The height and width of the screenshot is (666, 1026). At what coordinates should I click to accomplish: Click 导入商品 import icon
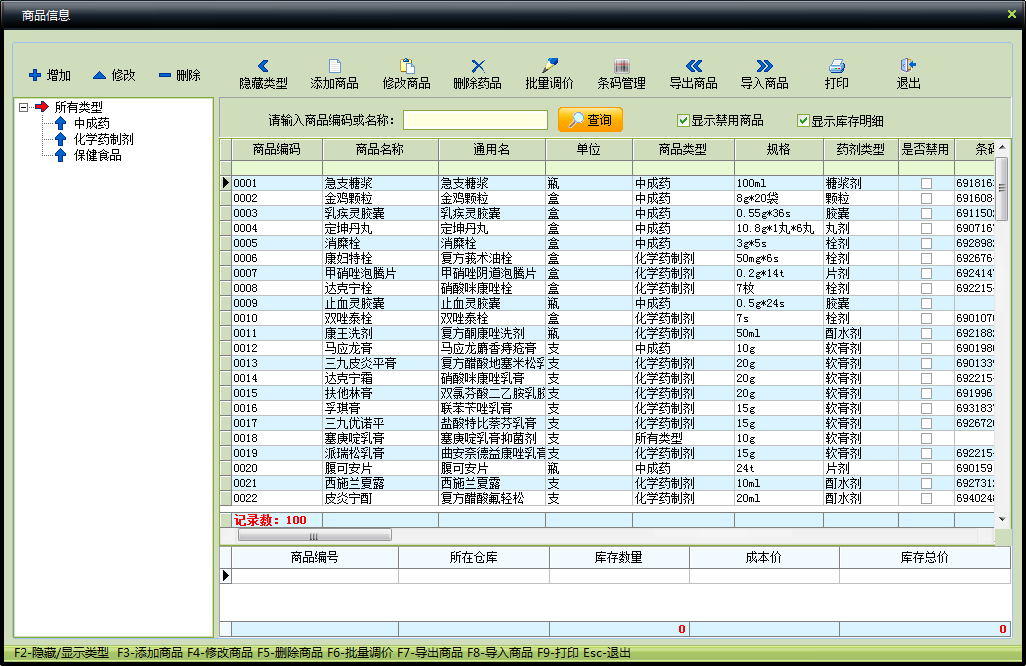click(765, 66)
